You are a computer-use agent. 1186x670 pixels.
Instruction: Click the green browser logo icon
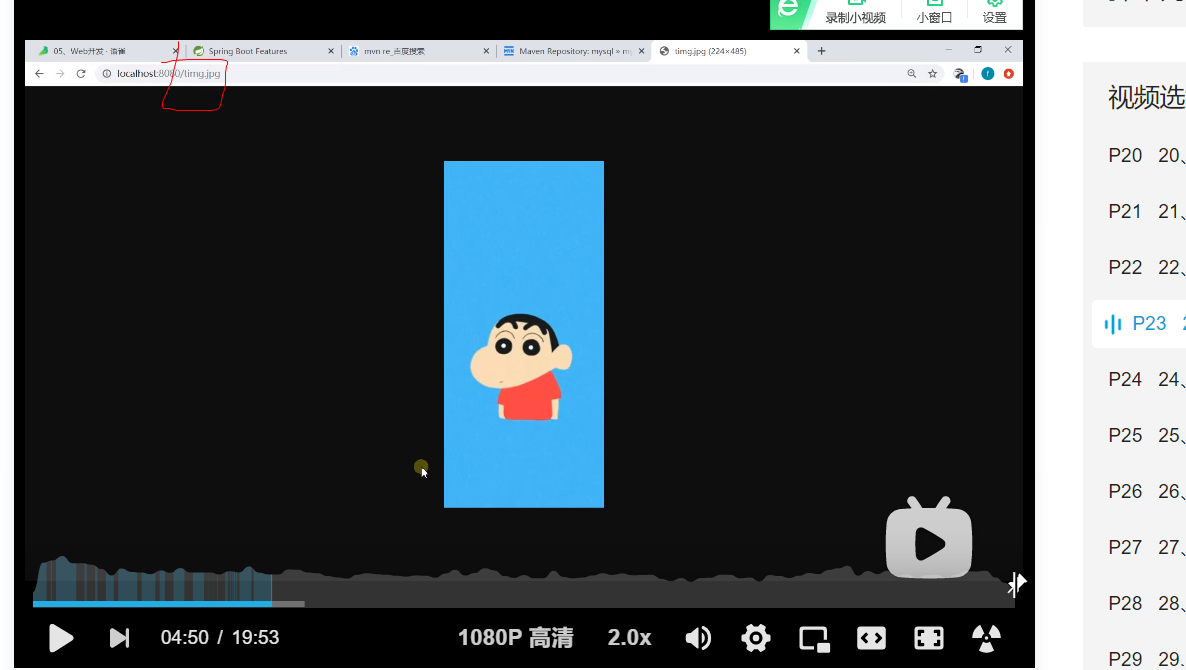788,11
